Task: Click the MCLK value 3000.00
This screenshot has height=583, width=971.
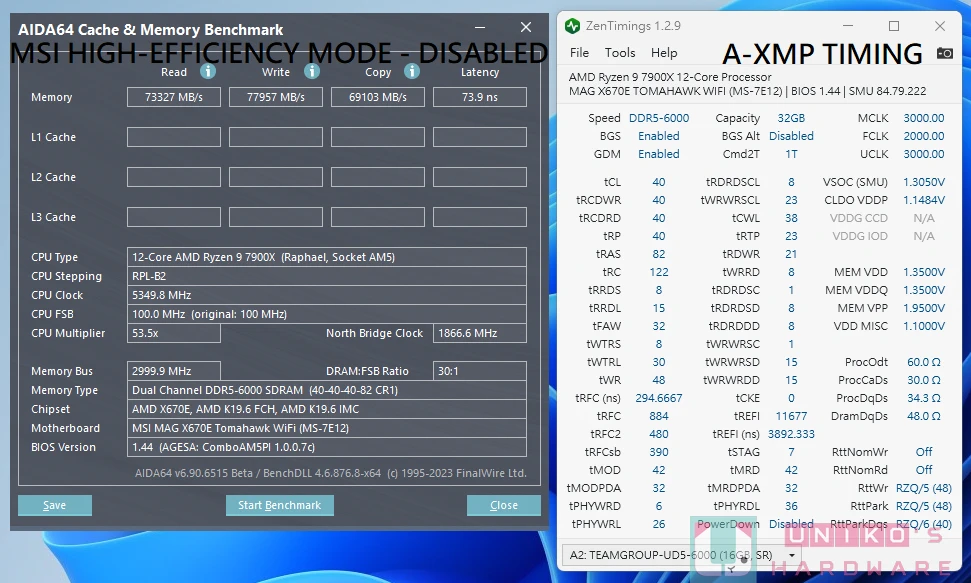Action: (924, 118)
